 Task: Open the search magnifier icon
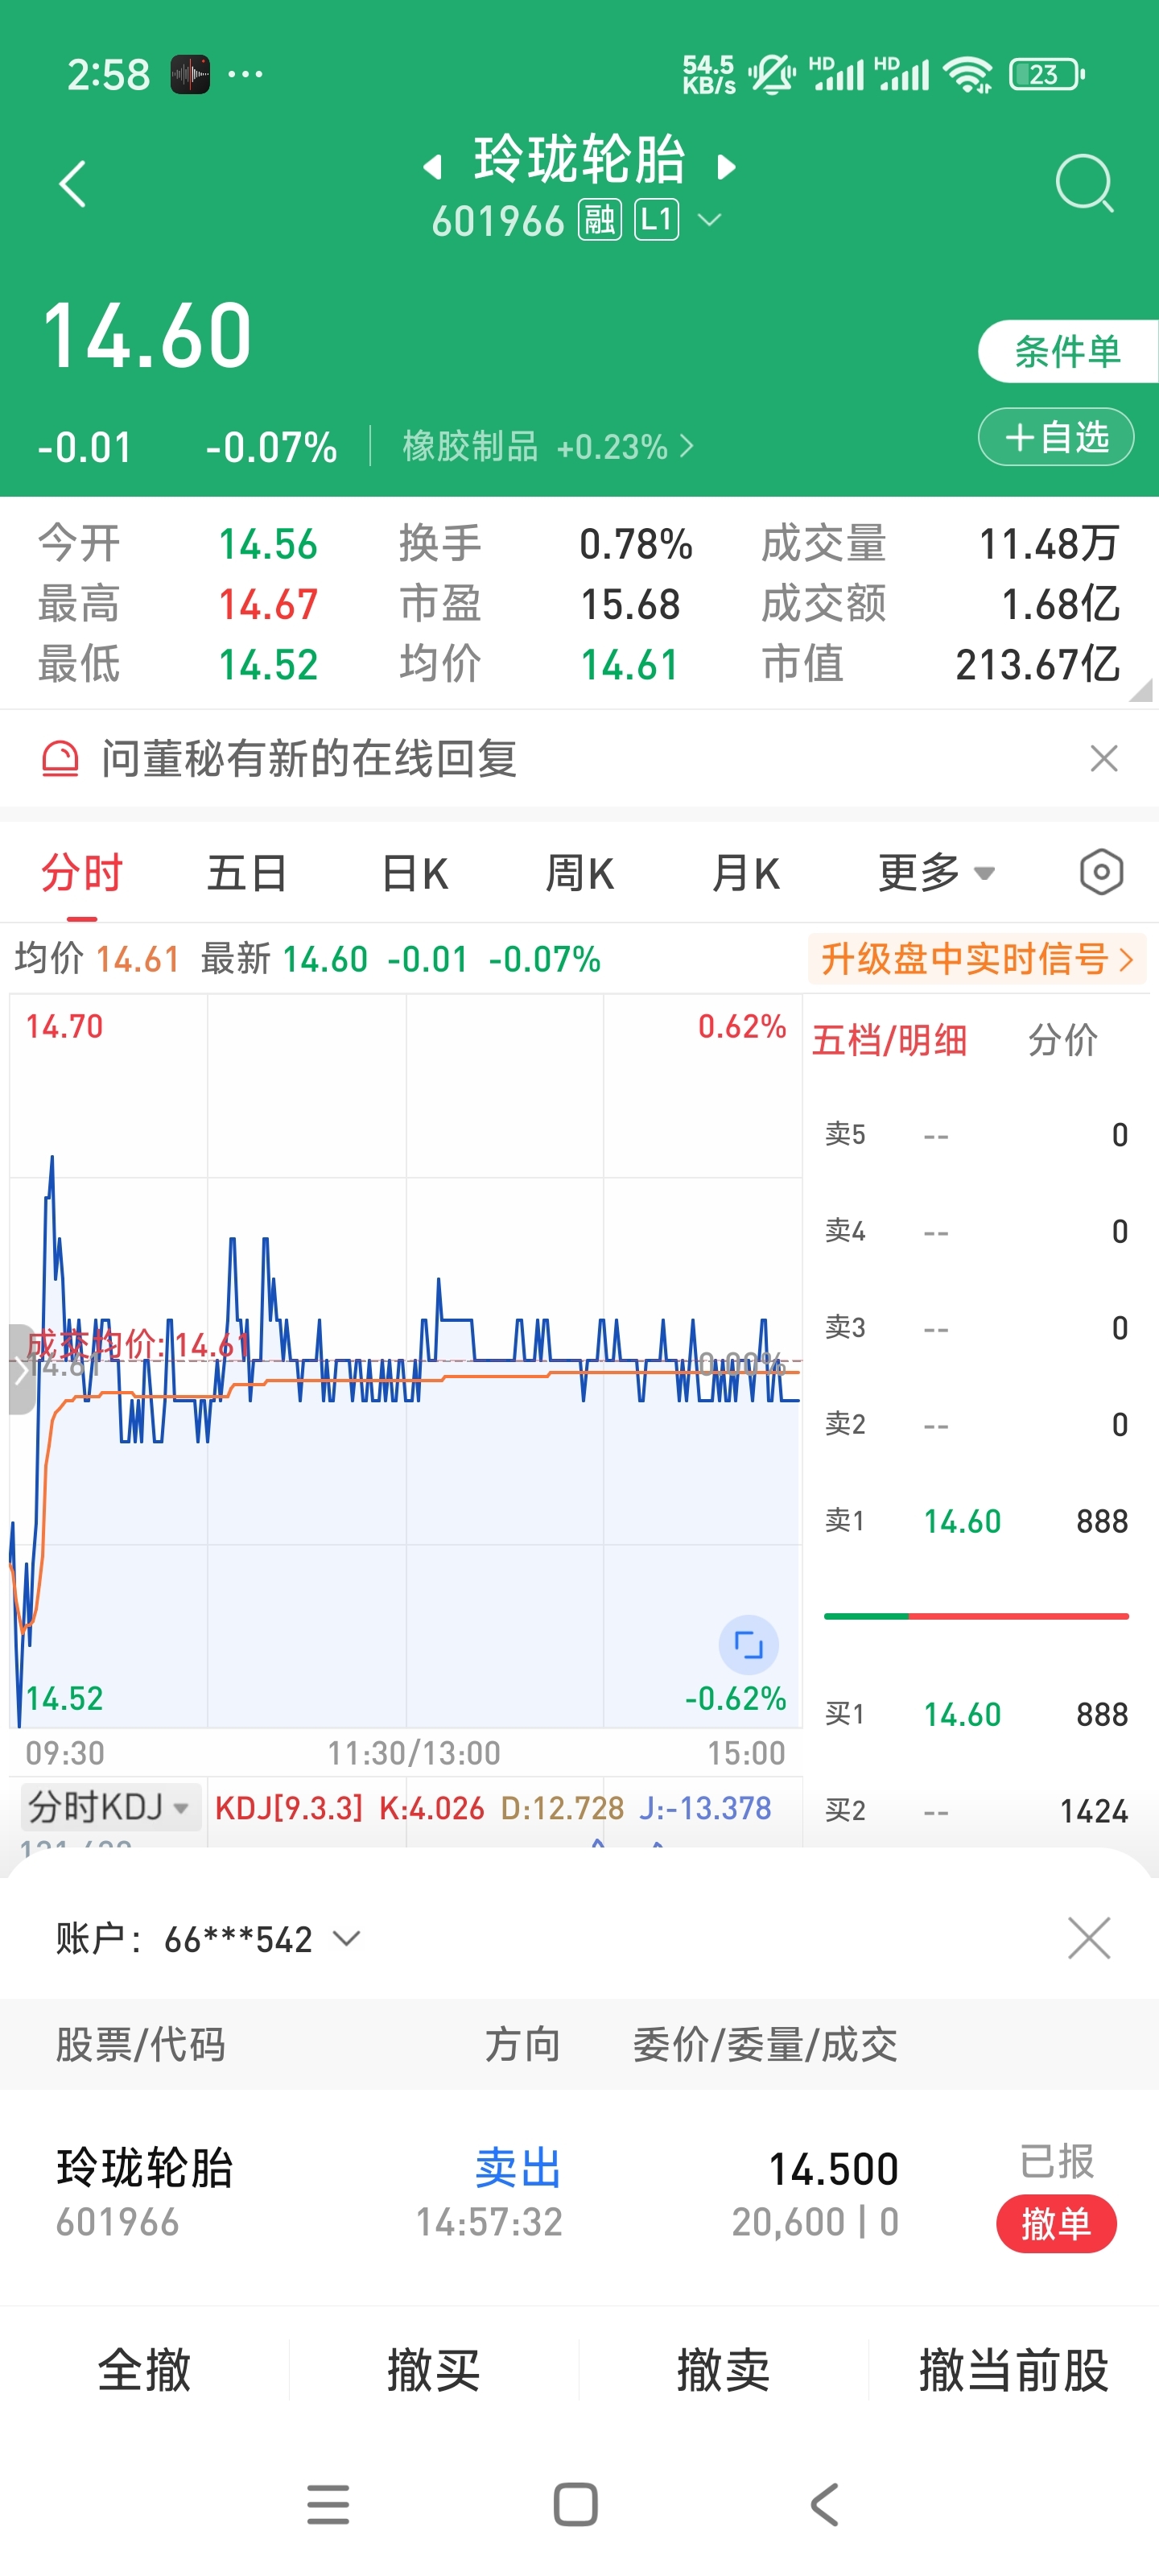pyautogui.click(x=1084, y=184)
